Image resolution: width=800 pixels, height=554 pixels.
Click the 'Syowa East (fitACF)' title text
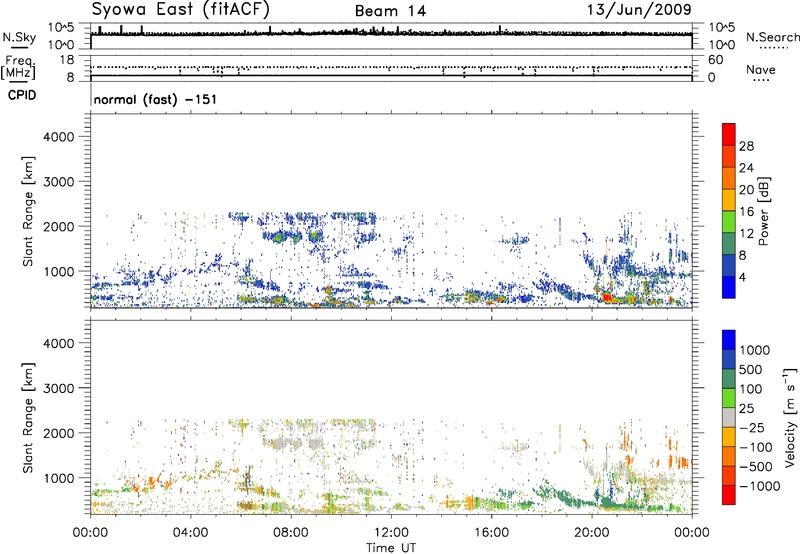pyautogui.click(x=181, y=10)
